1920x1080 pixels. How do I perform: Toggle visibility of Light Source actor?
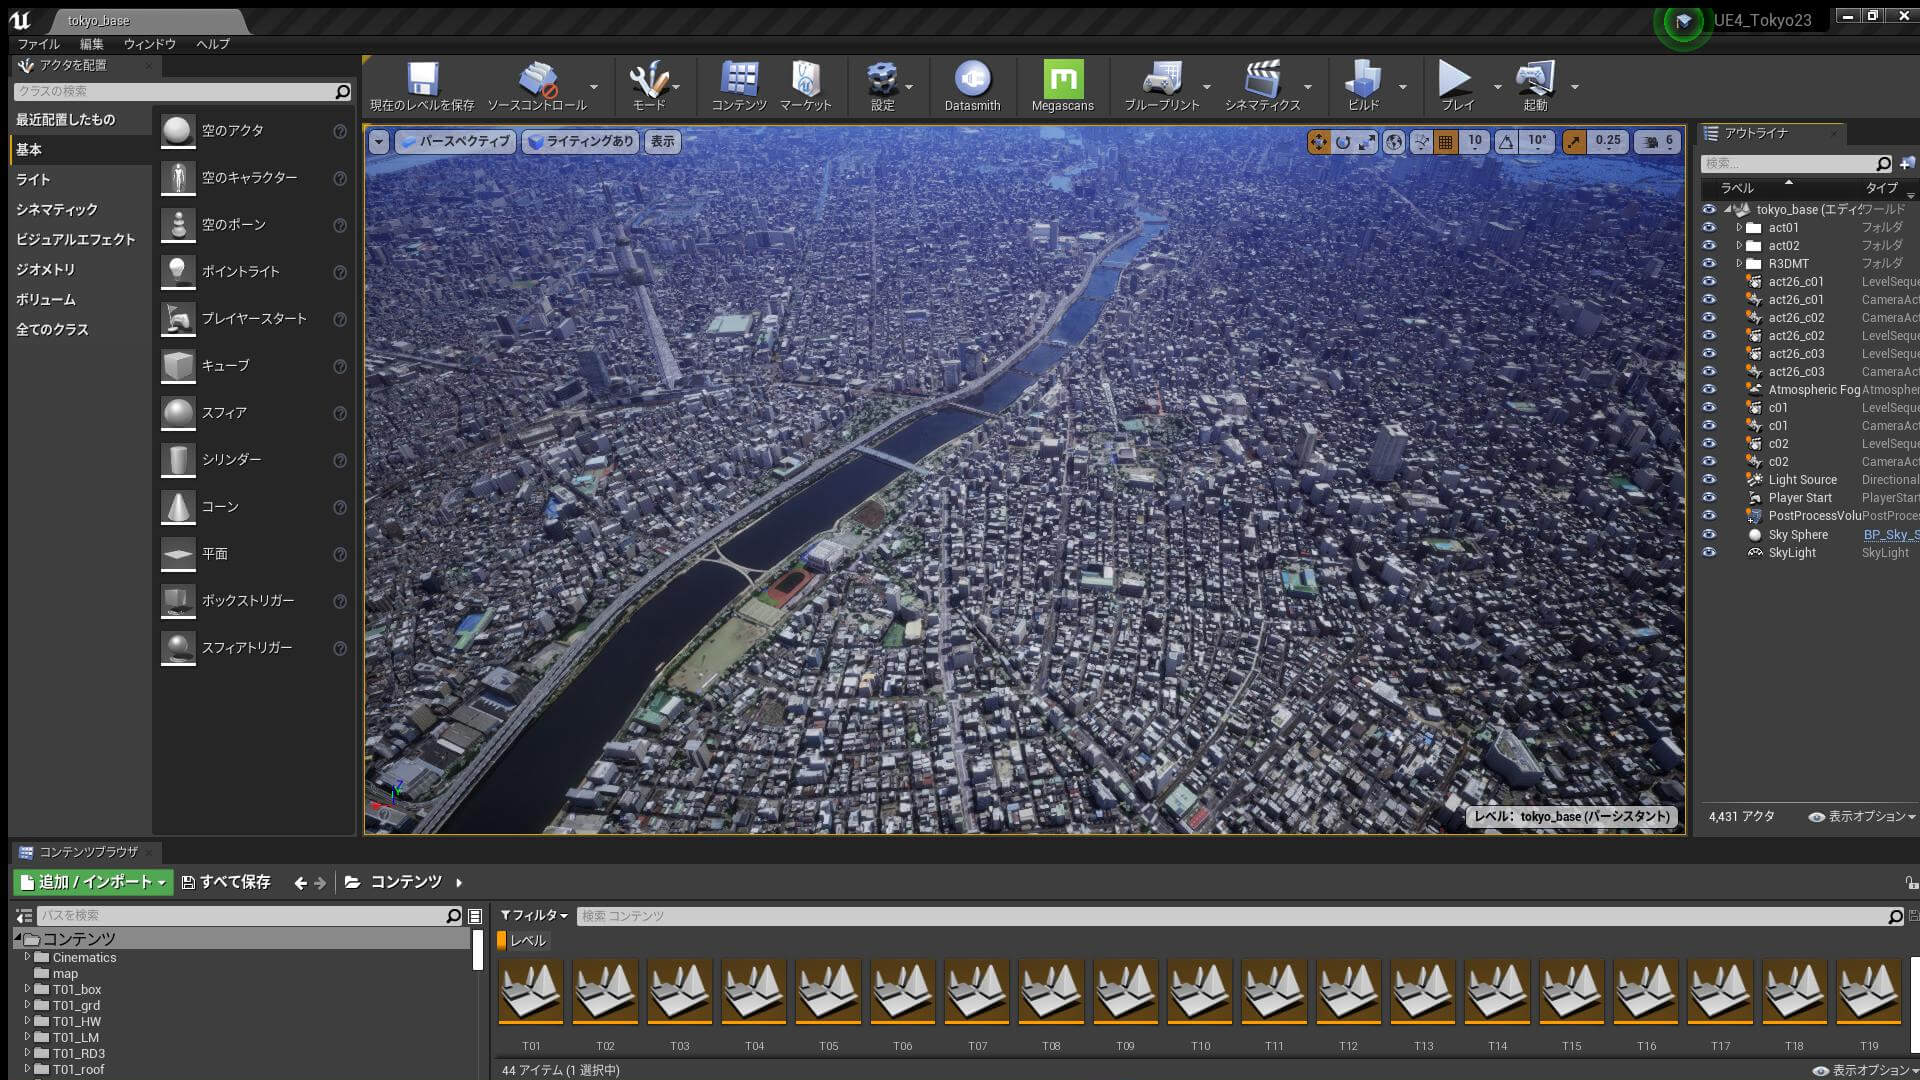pyautogui.click(x=1709, y=480)
